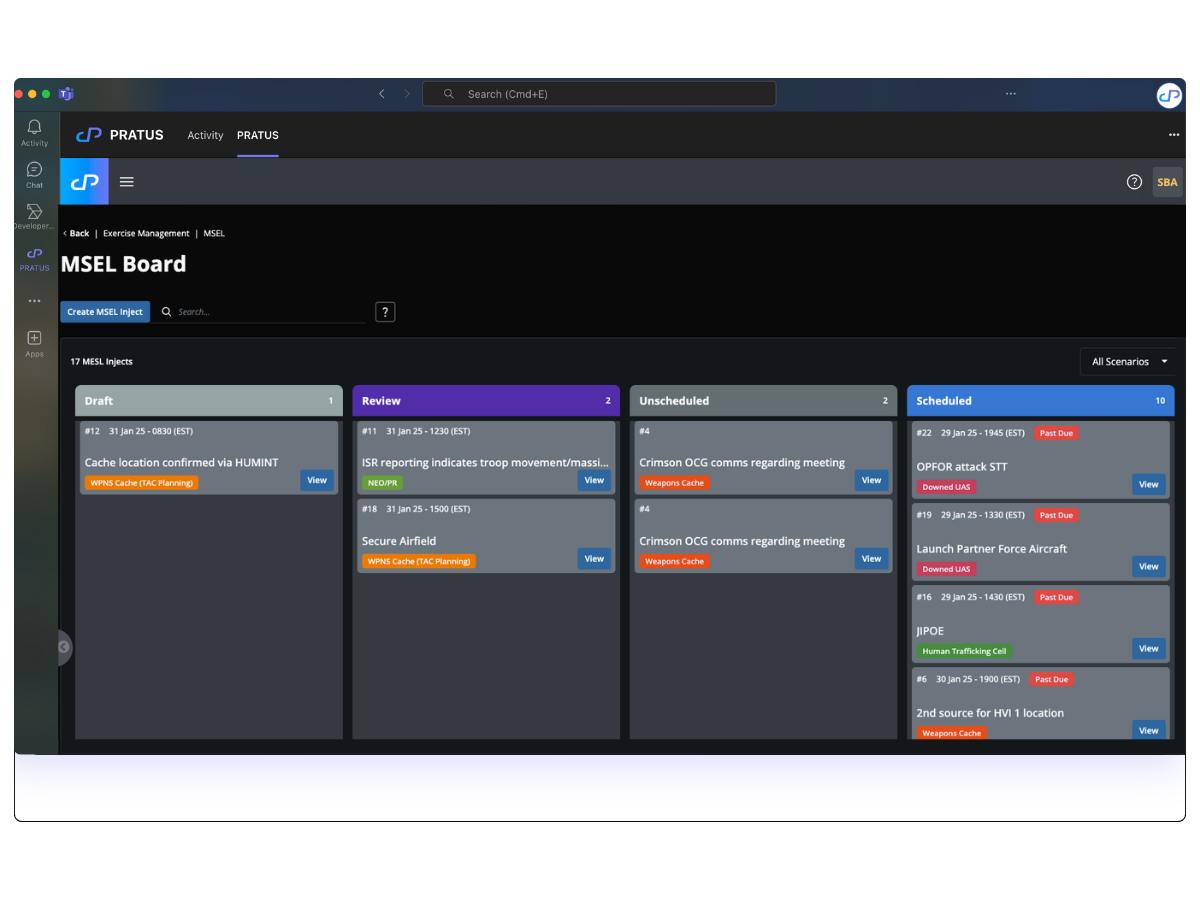Click the Exercise Management breadcrumb
This screenshot has width=1200, height=900.
(146, 233)
